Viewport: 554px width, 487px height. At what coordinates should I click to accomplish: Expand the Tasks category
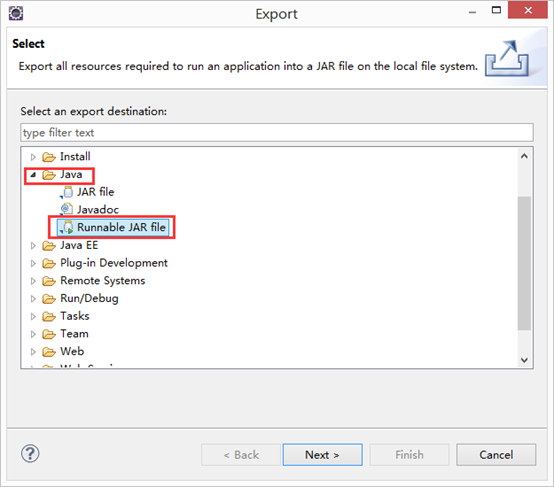tap(33, 316)
